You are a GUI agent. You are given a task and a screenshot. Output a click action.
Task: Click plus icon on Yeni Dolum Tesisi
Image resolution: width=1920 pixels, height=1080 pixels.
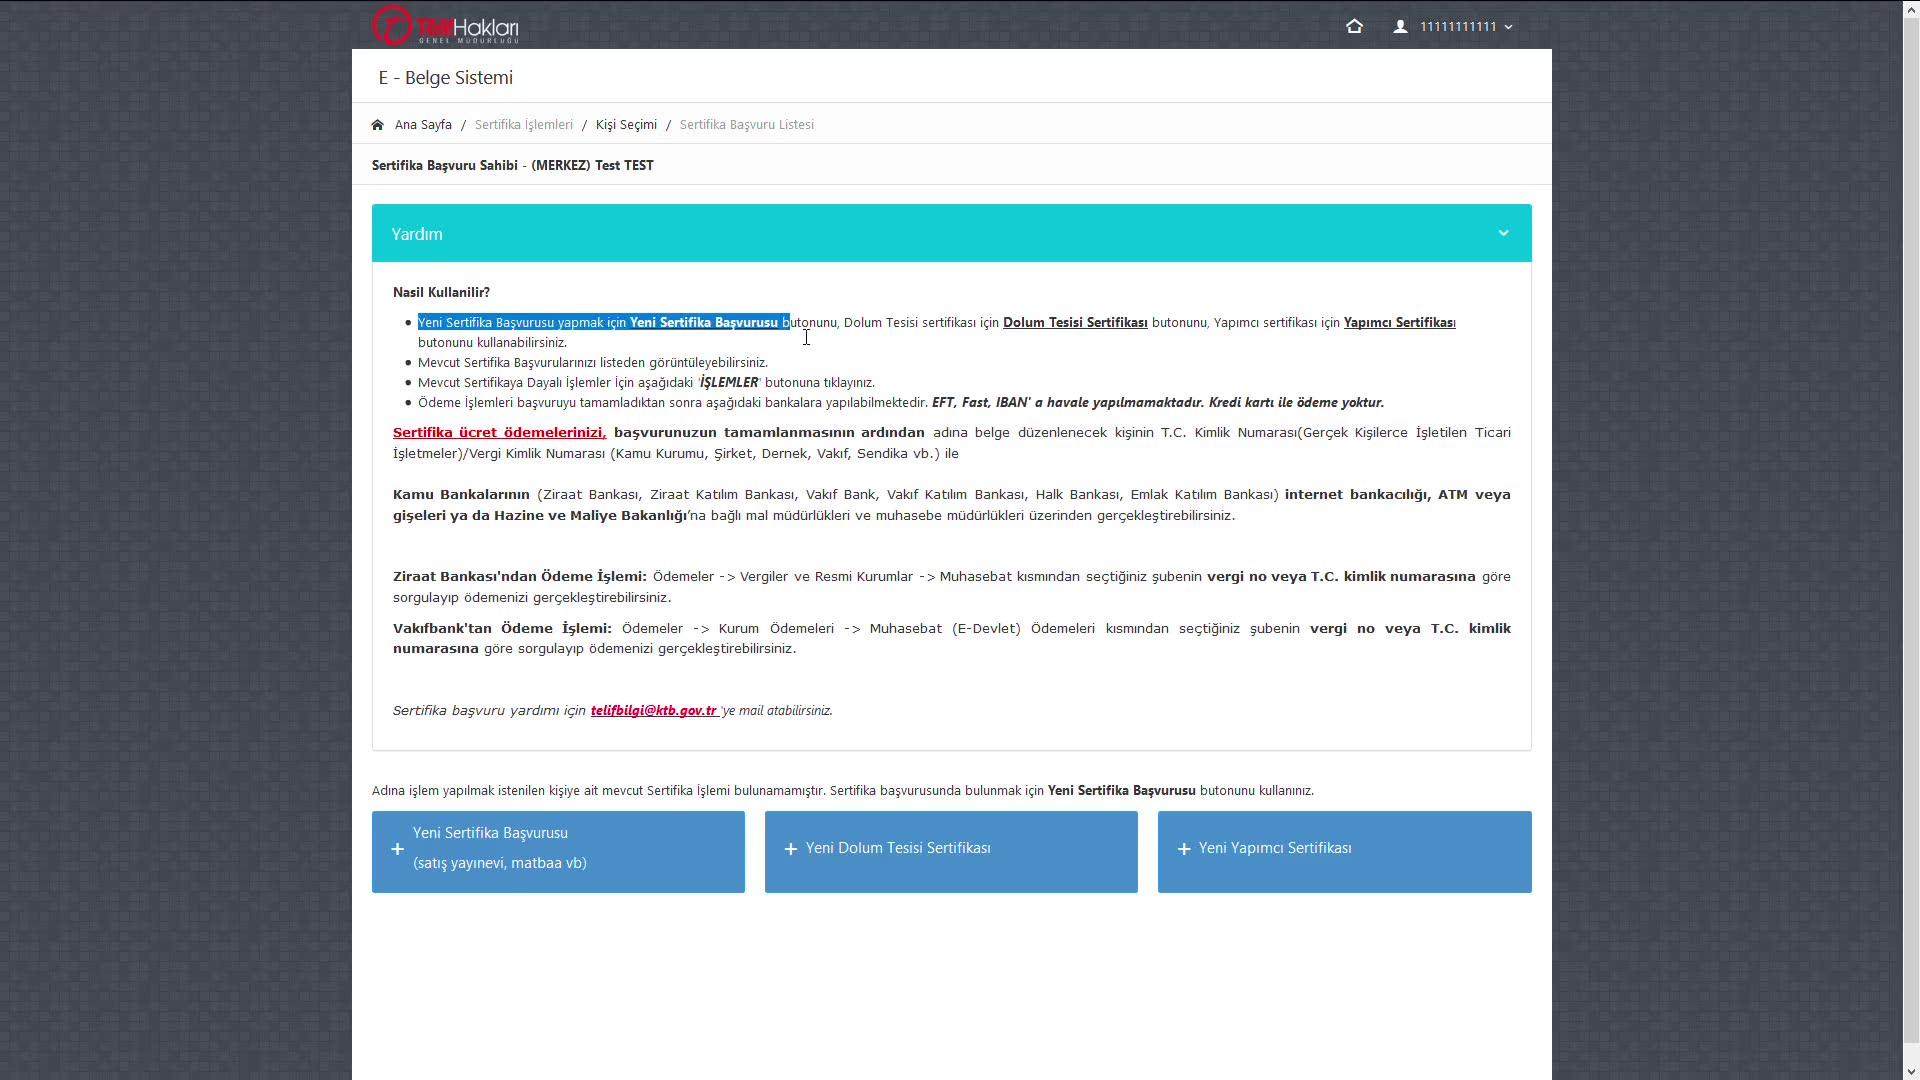point(790,849)
